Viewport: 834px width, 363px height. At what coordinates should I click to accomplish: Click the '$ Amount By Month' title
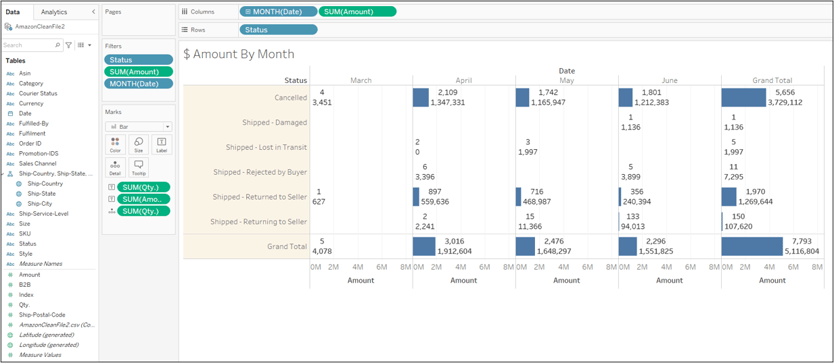239,54
